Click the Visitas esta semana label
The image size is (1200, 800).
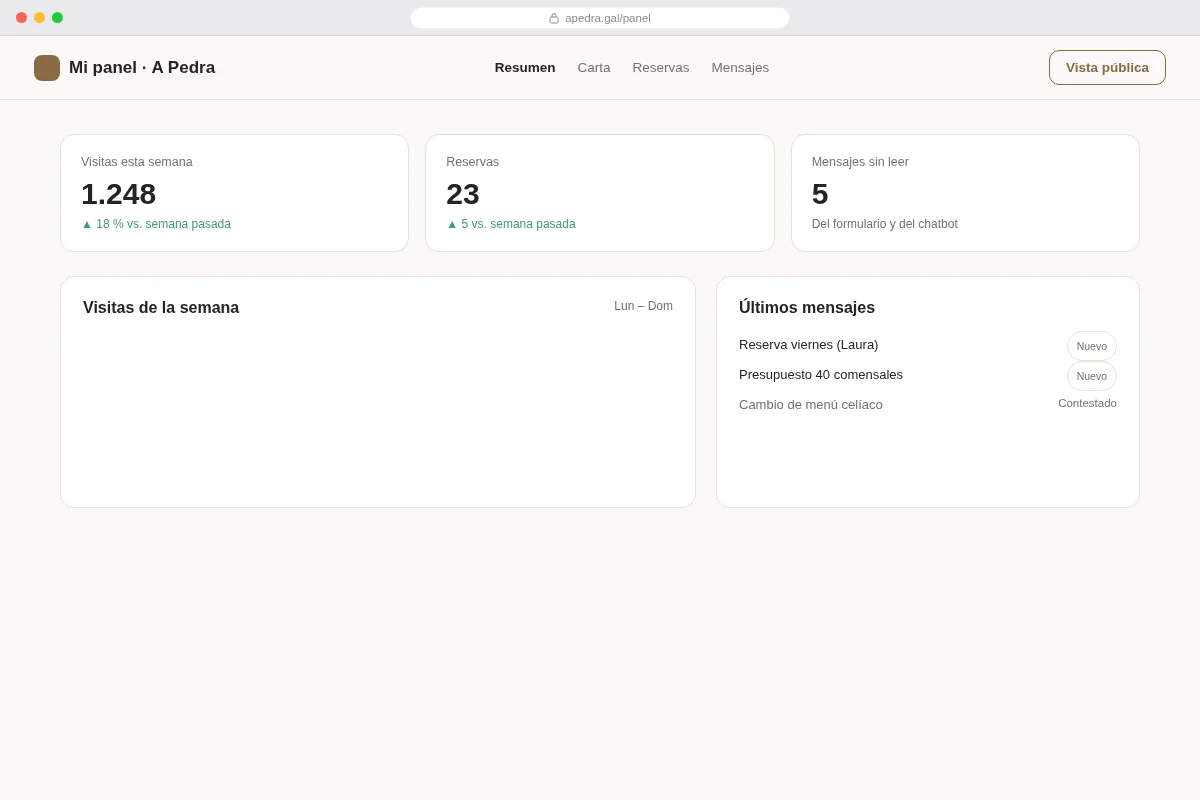[x=137, y=162]
